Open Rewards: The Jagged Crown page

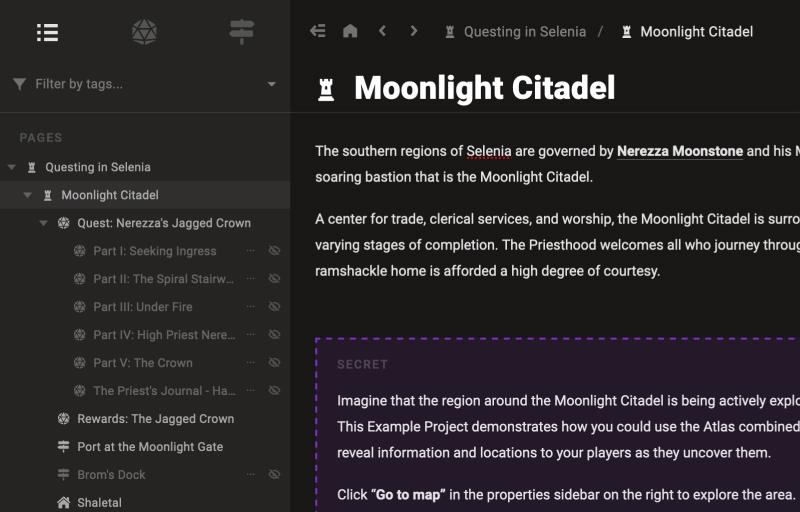(155, 419)
